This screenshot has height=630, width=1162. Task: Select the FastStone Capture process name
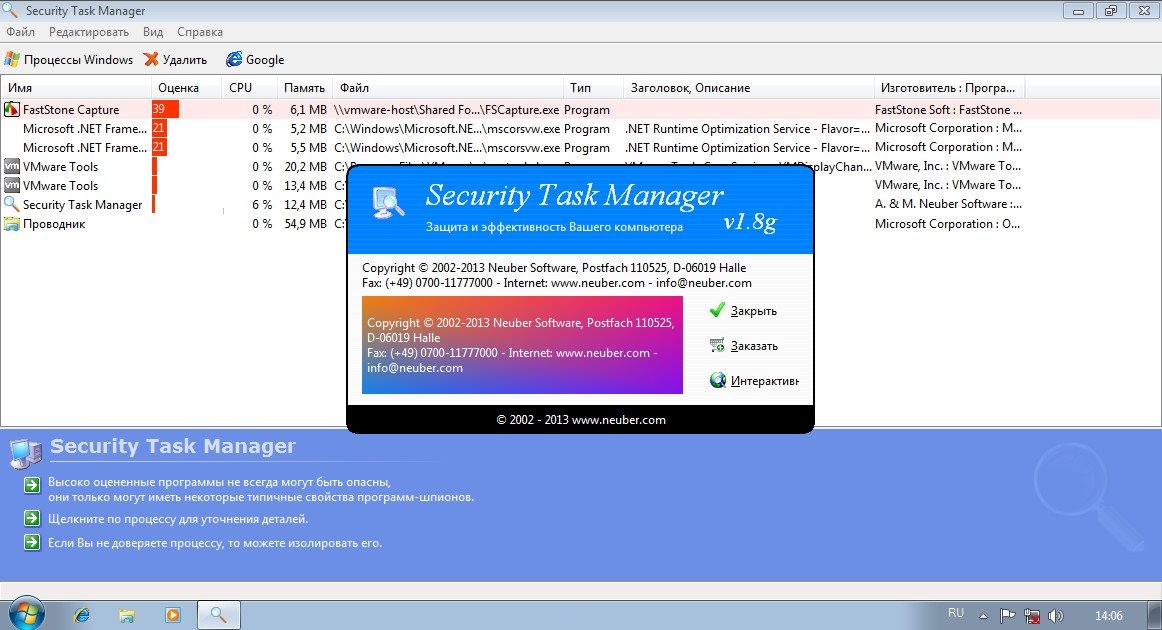point(71,110)
